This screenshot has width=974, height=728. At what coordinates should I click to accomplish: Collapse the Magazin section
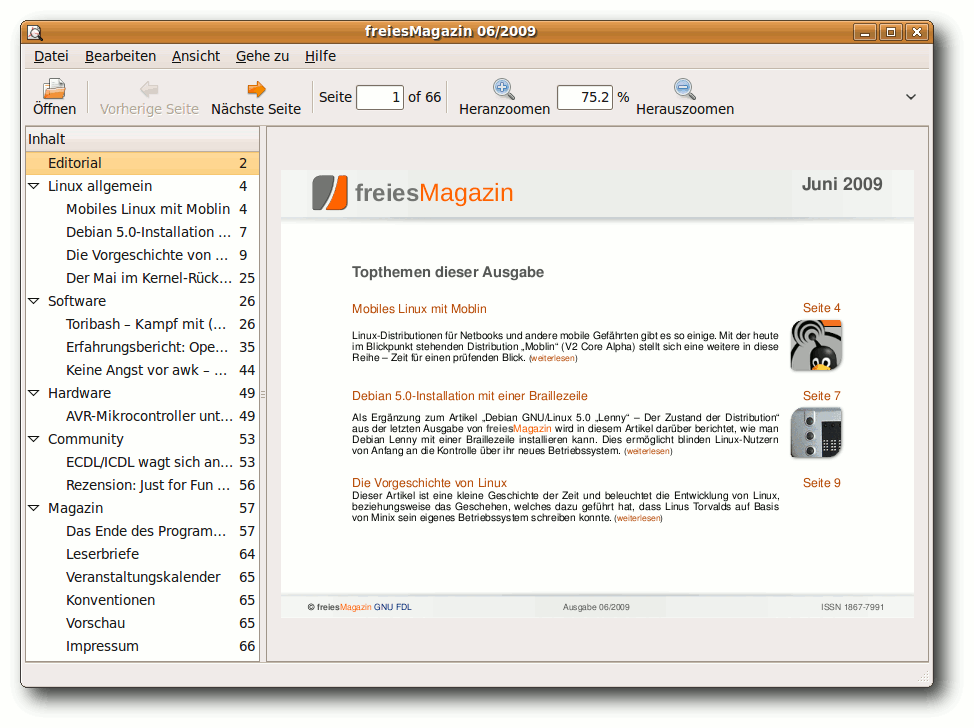click(x=34, y=508)
